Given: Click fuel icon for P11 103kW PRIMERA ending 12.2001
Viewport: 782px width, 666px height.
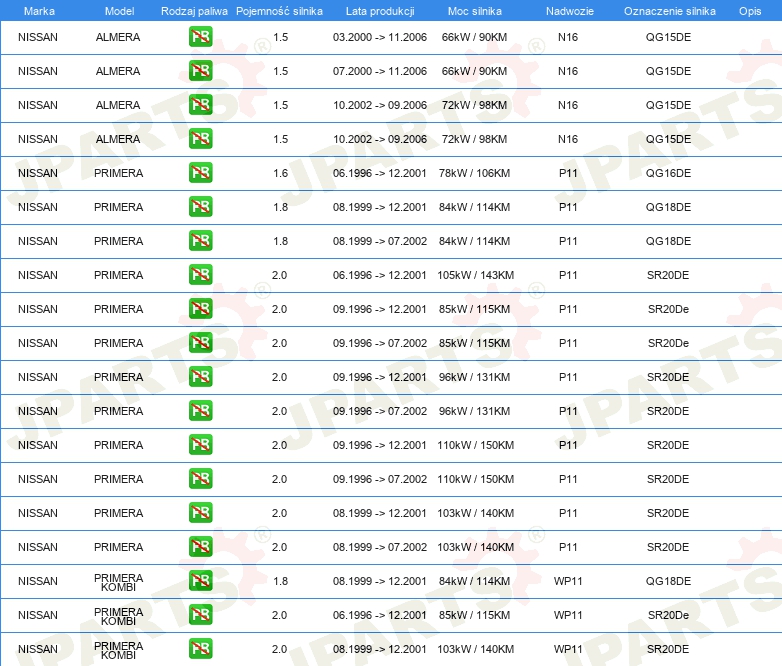Looking at the screenshot, I should [x=200, y=512].
